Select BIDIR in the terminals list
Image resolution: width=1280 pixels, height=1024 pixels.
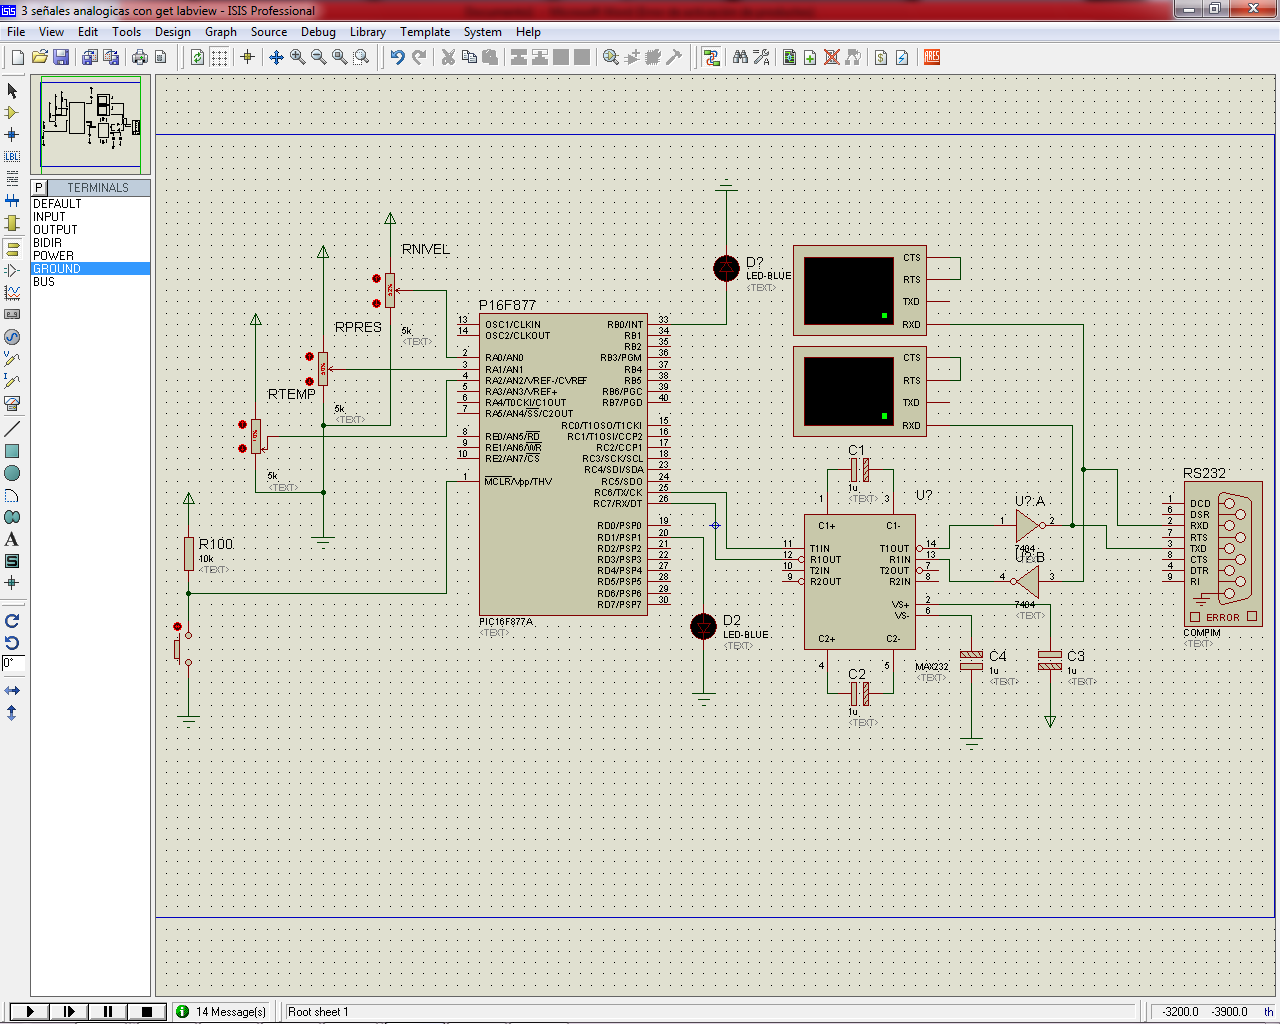[91, 243]
